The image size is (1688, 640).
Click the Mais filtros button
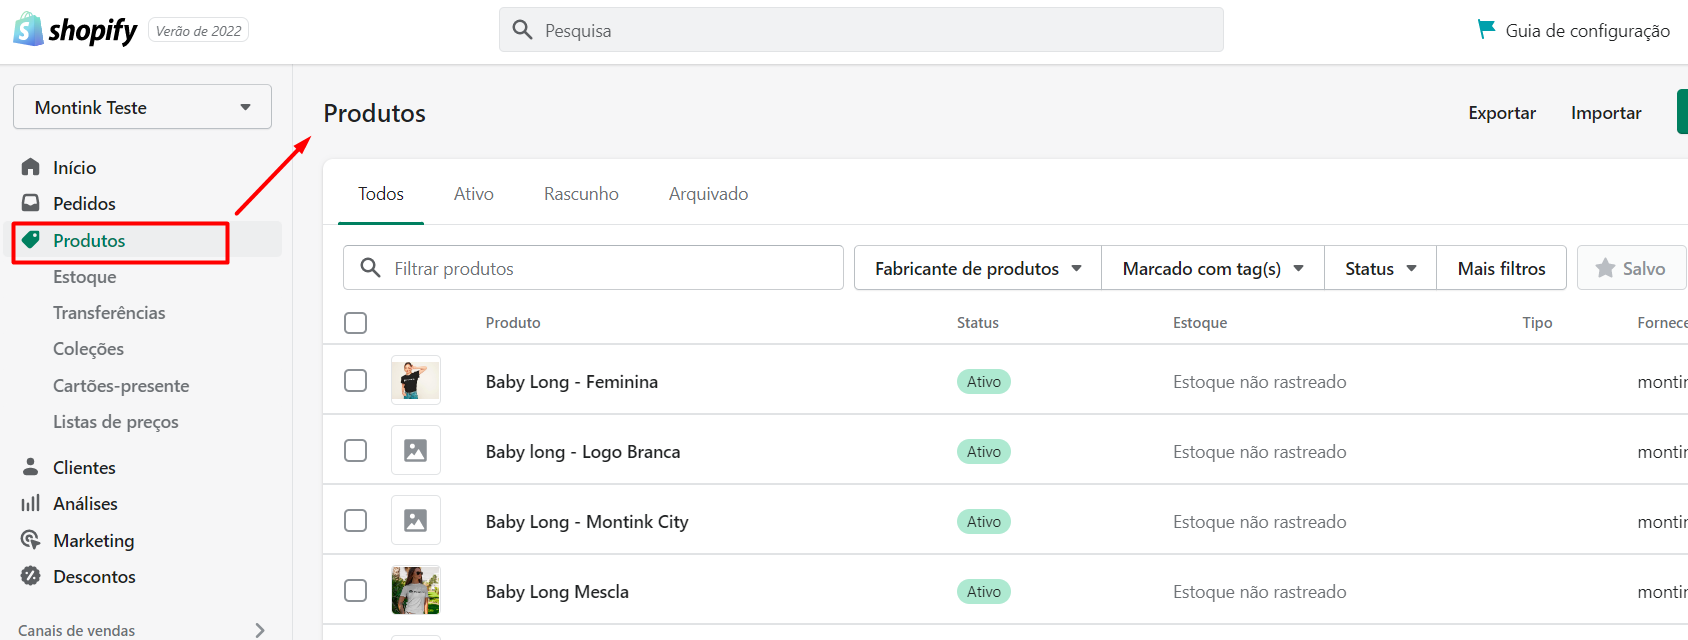pyautogui.click(x=1502, y=268)
